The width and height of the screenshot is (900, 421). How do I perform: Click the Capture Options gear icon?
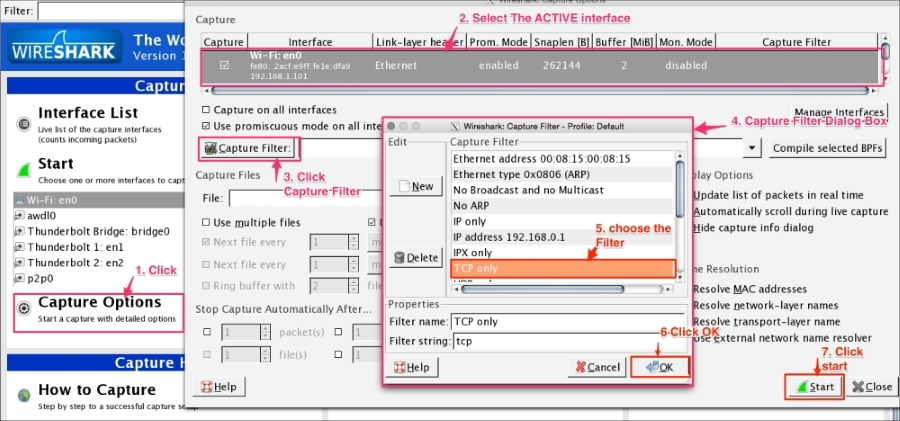tap(24, 309)
